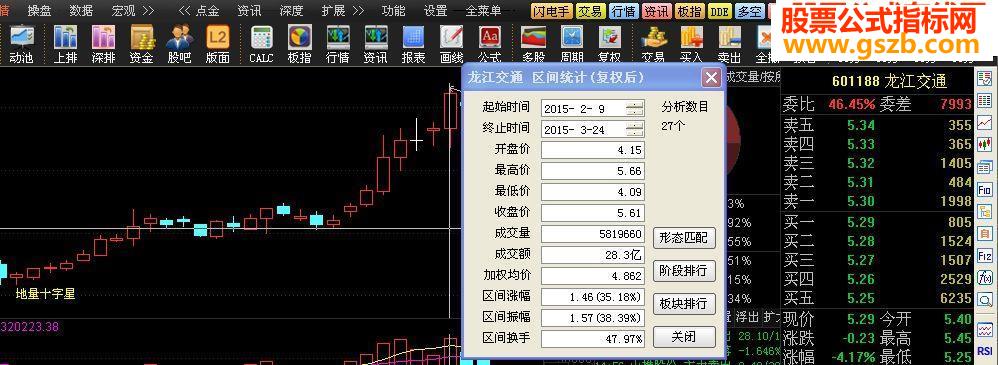This screenshot has width=998, height=365.
Task: Open the 动池 toolbar icon
Action: point(21,45)
